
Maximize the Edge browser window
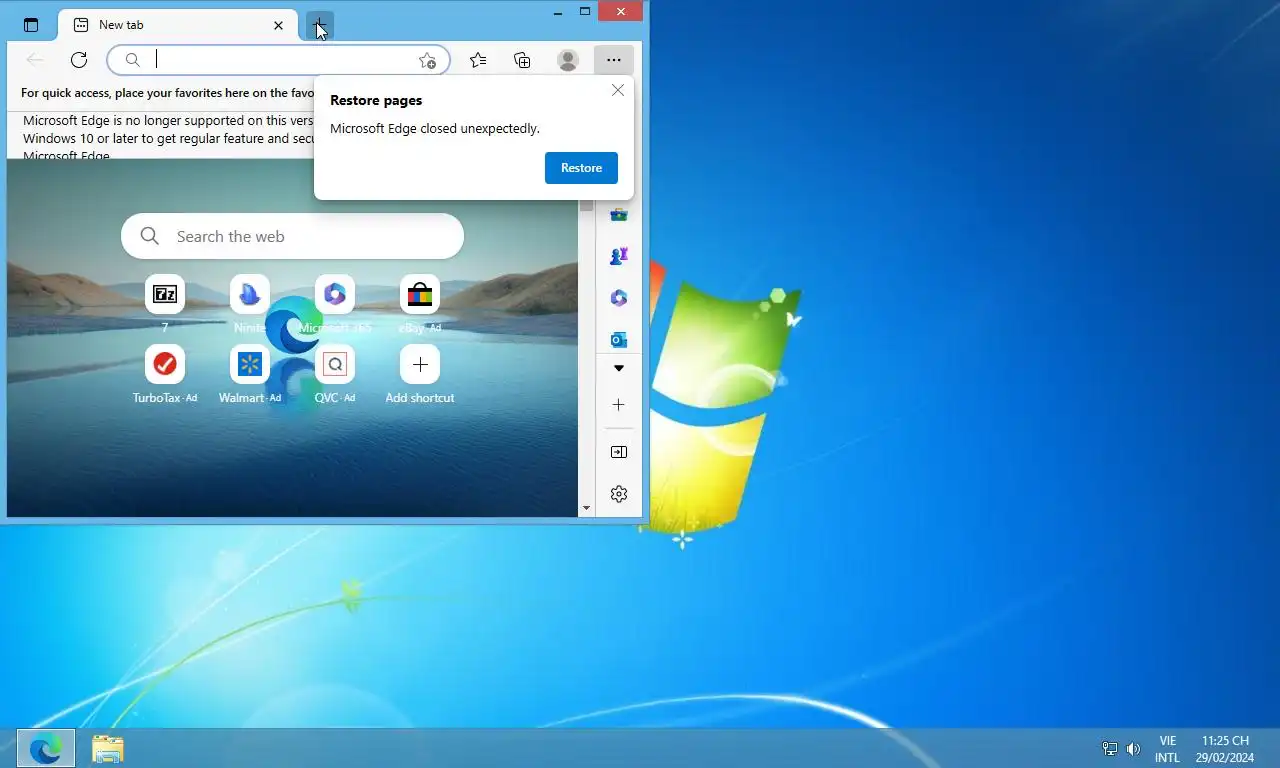point(585,12)
